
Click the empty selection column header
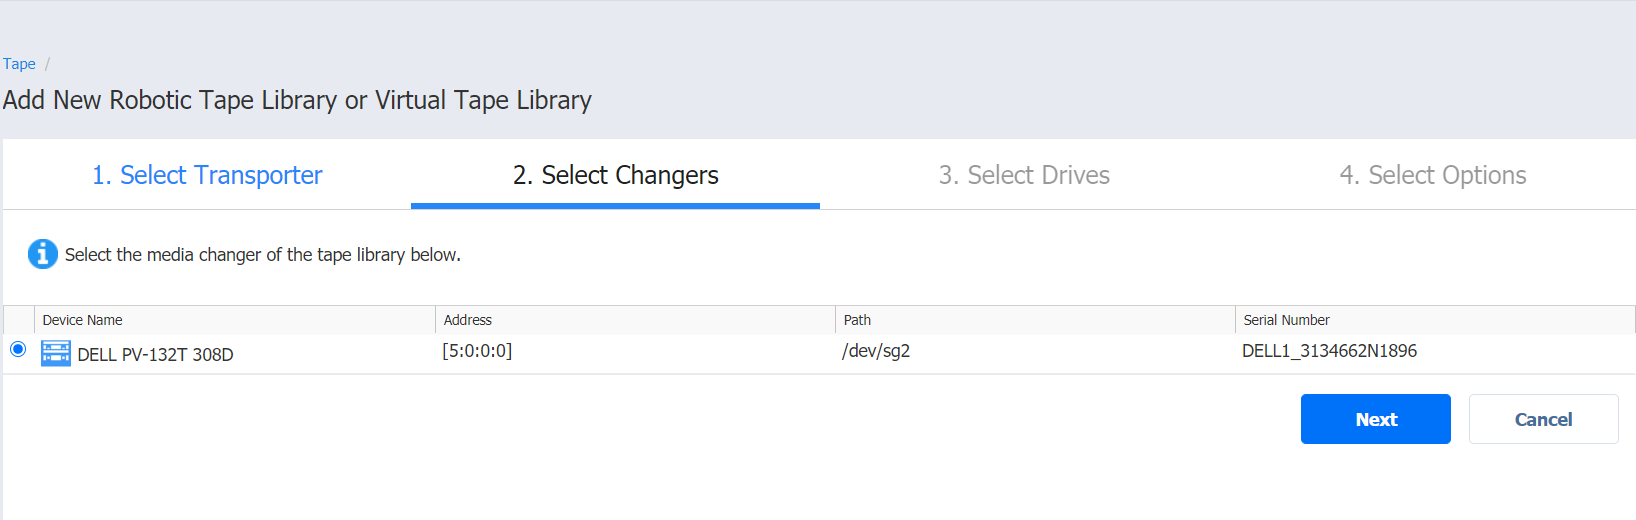click(x=19, y=320)
